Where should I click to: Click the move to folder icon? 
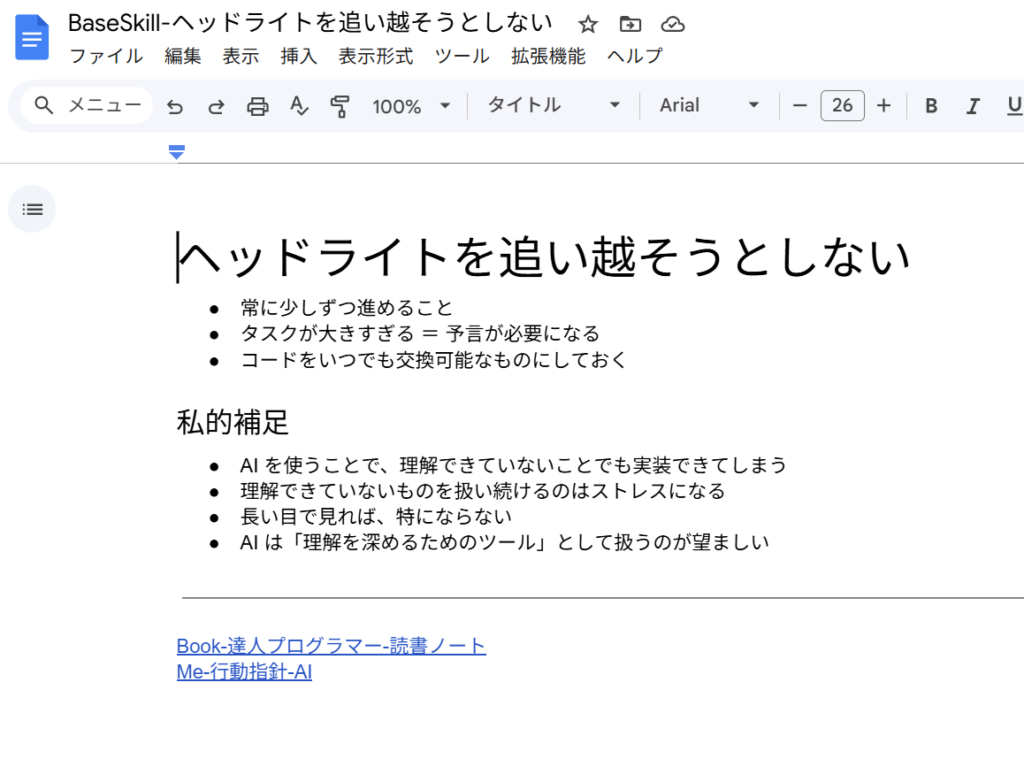pyautogui.click(x=630, y=24)
